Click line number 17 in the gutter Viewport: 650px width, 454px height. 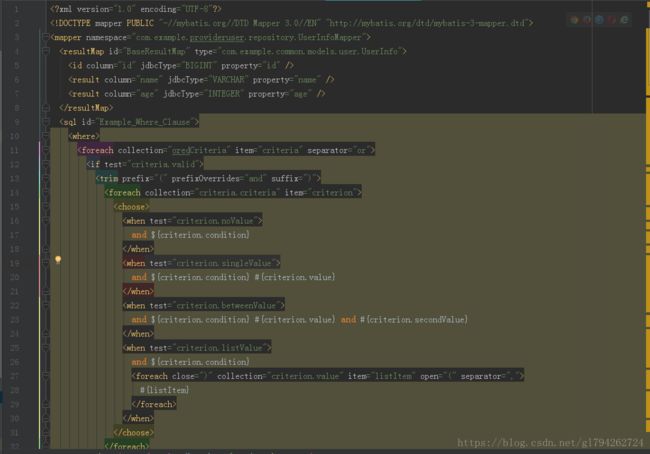tap(15, 235)
